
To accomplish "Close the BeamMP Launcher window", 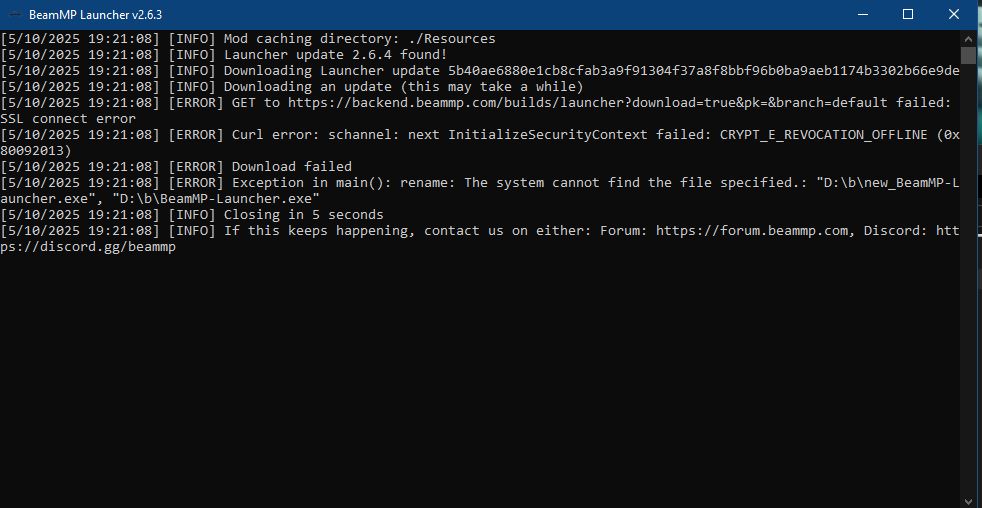I will click(954, 14).
